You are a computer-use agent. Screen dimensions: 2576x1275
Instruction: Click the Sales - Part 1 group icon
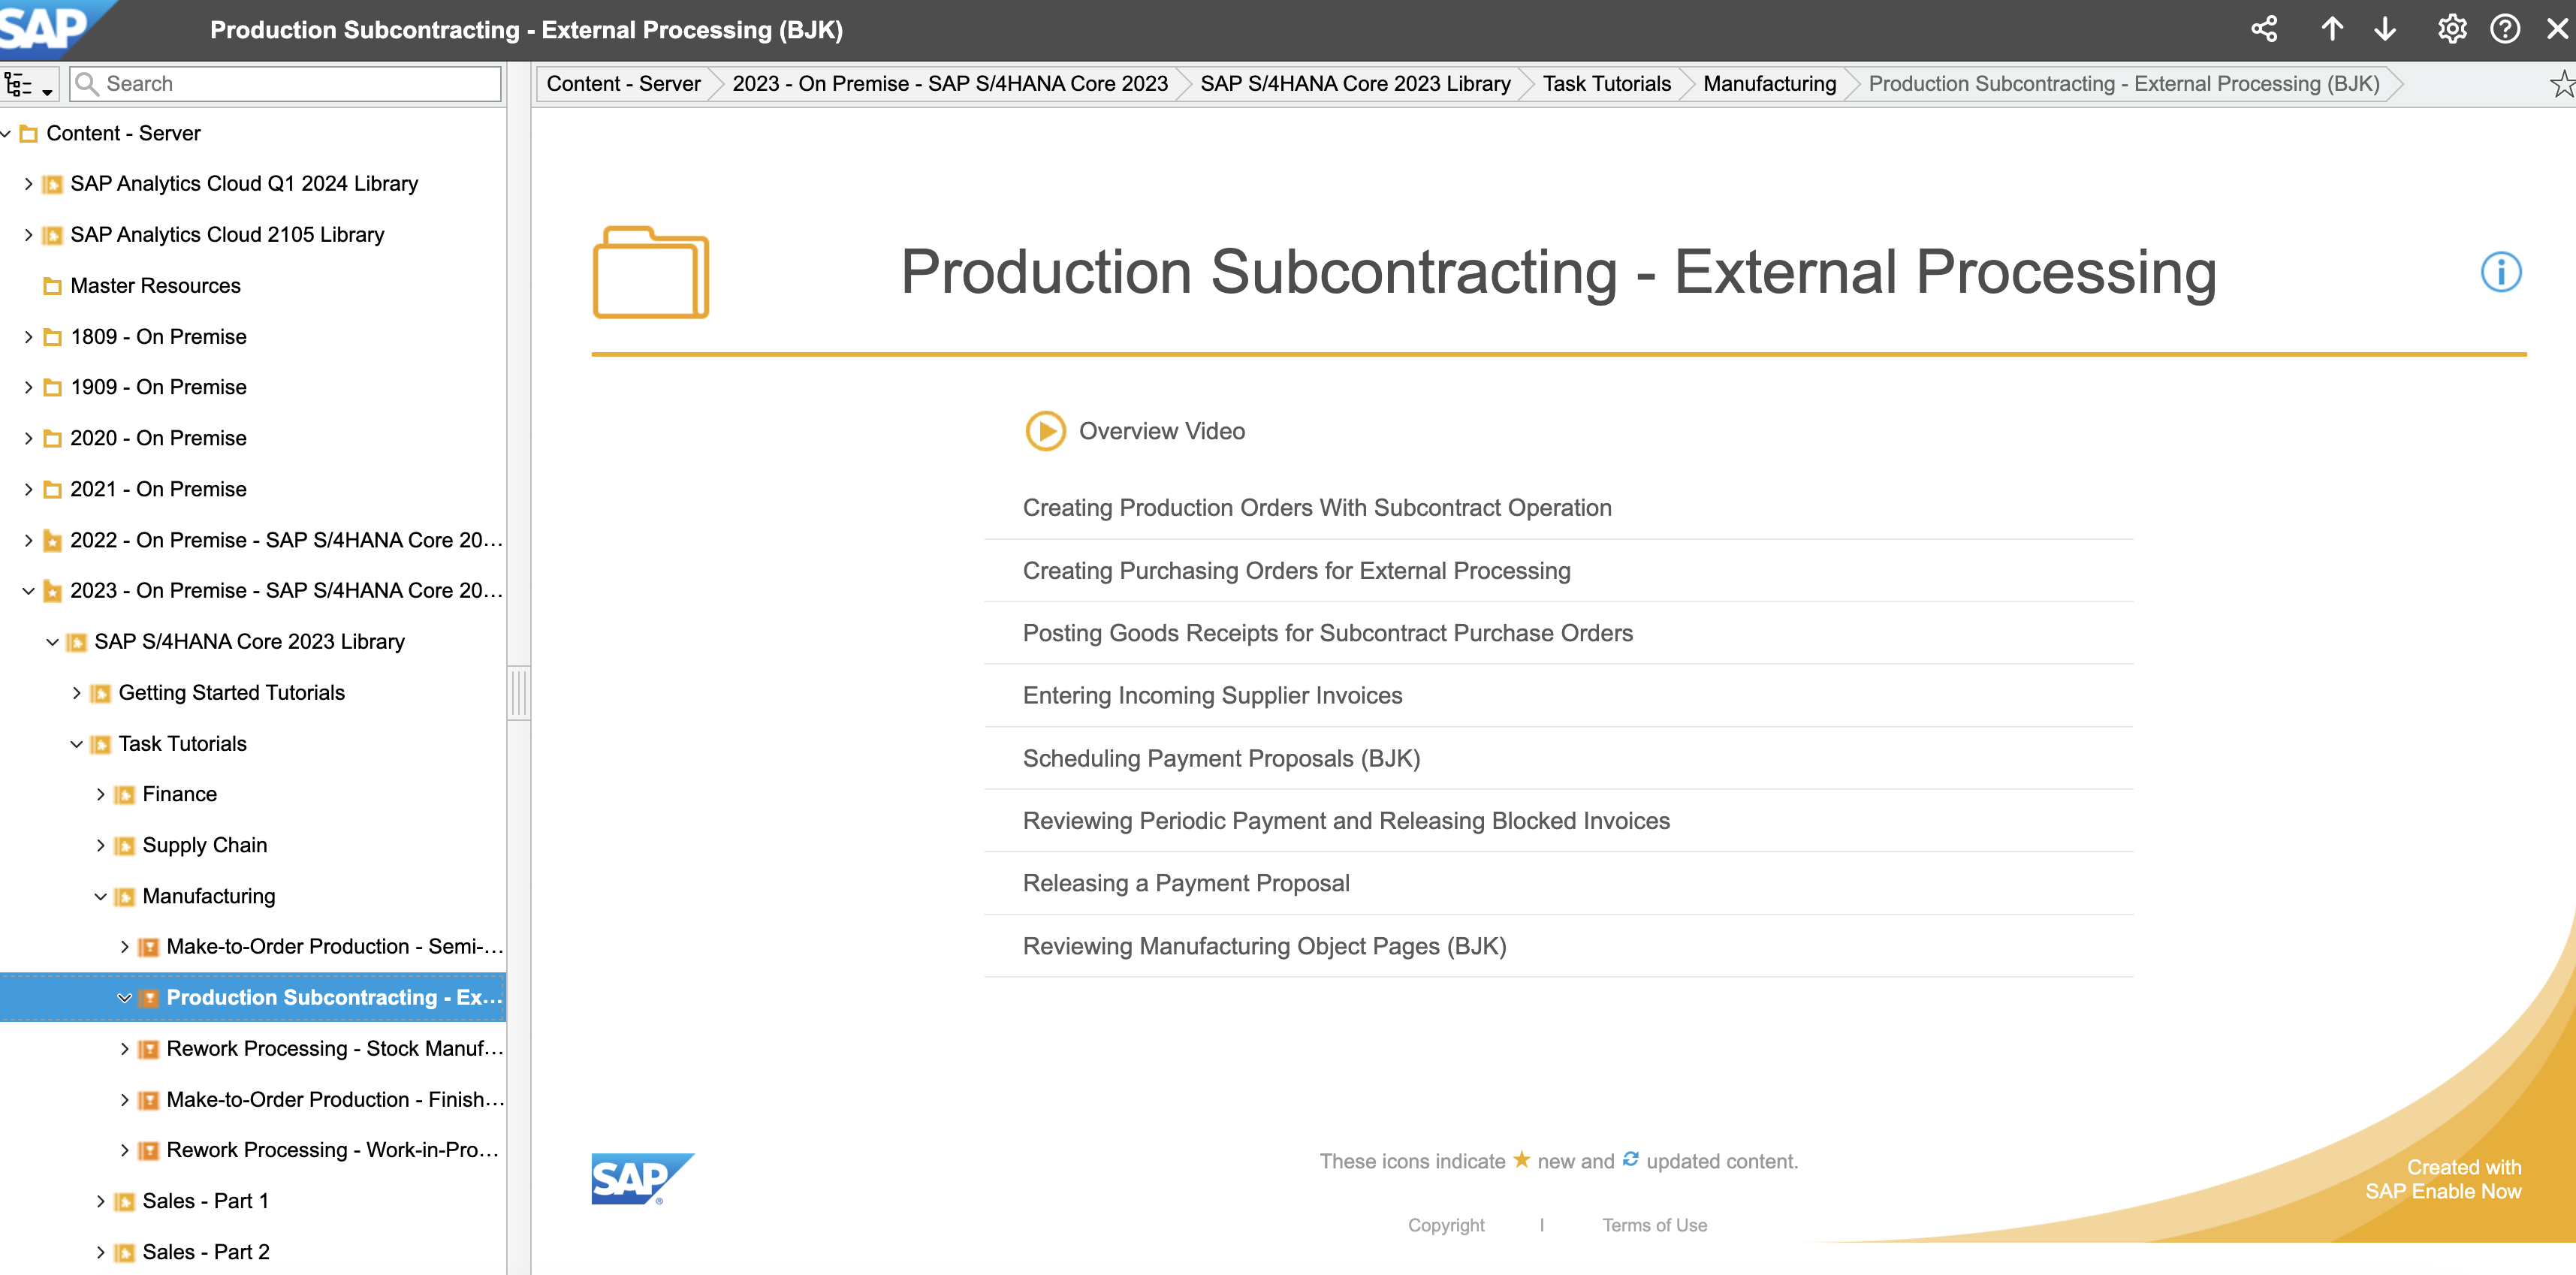pyautogui.click(x=125, y=1202)
